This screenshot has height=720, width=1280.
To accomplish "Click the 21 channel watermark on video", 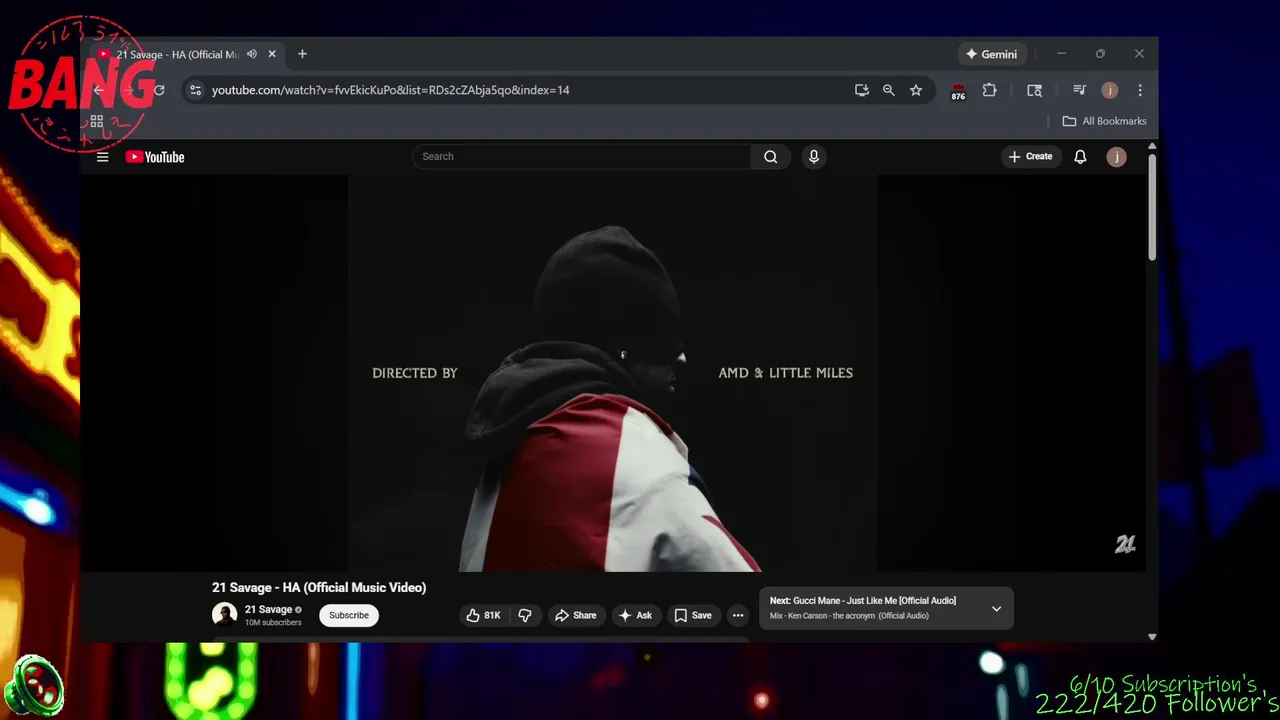I will tap(1125, 544).
